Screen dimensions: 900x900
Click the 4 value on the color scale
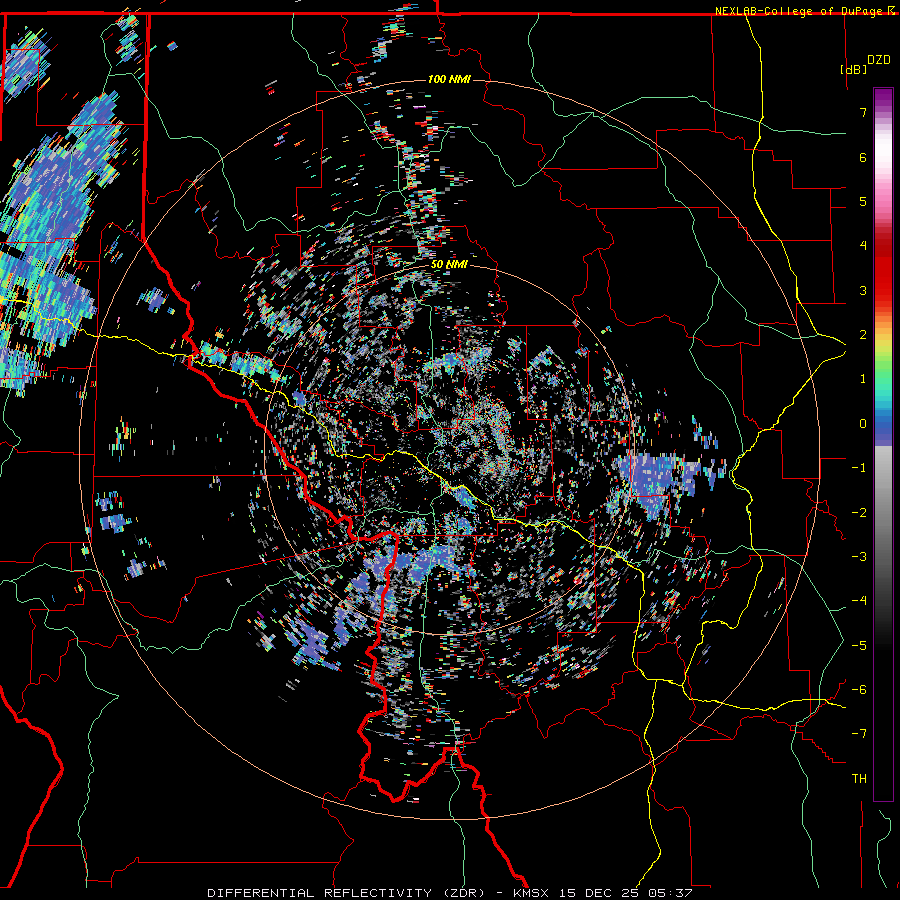(x=863, y=246)
